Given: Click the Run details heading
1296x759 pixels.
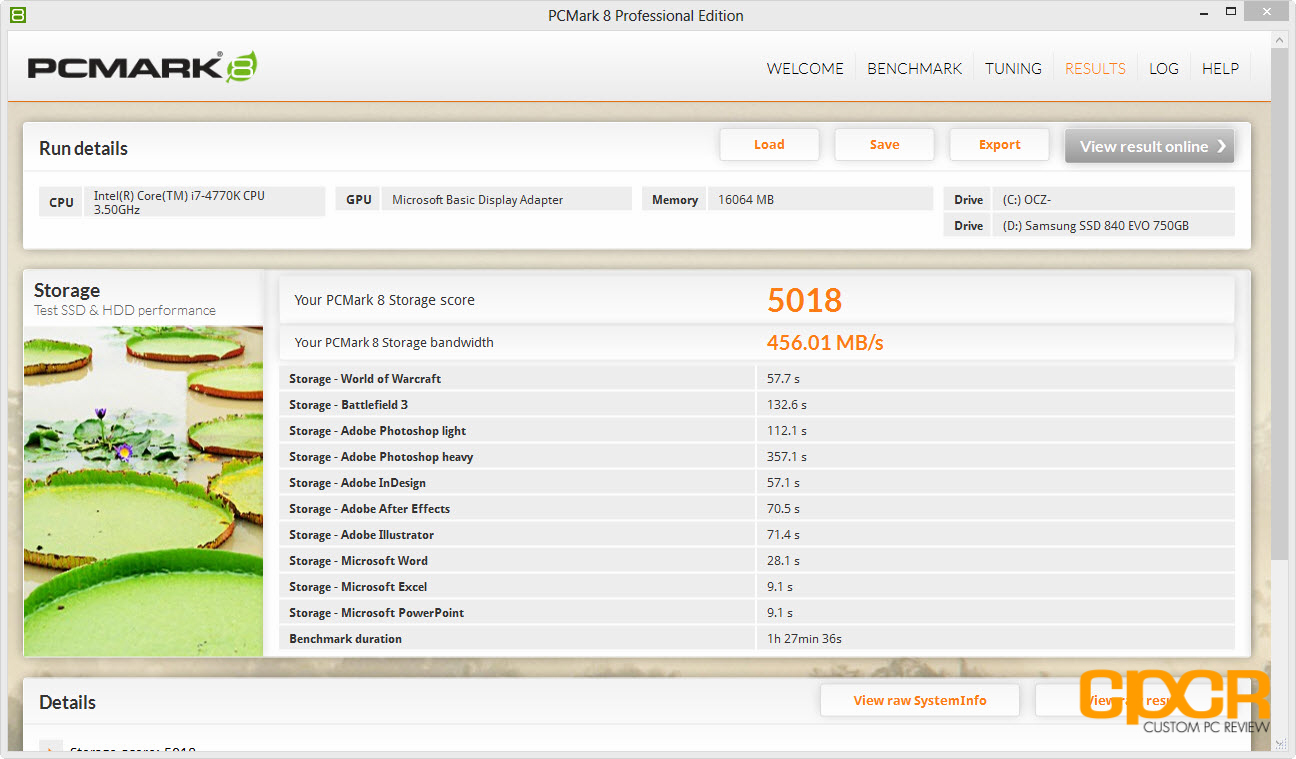Looking at the screenshot, I should 83,148.
